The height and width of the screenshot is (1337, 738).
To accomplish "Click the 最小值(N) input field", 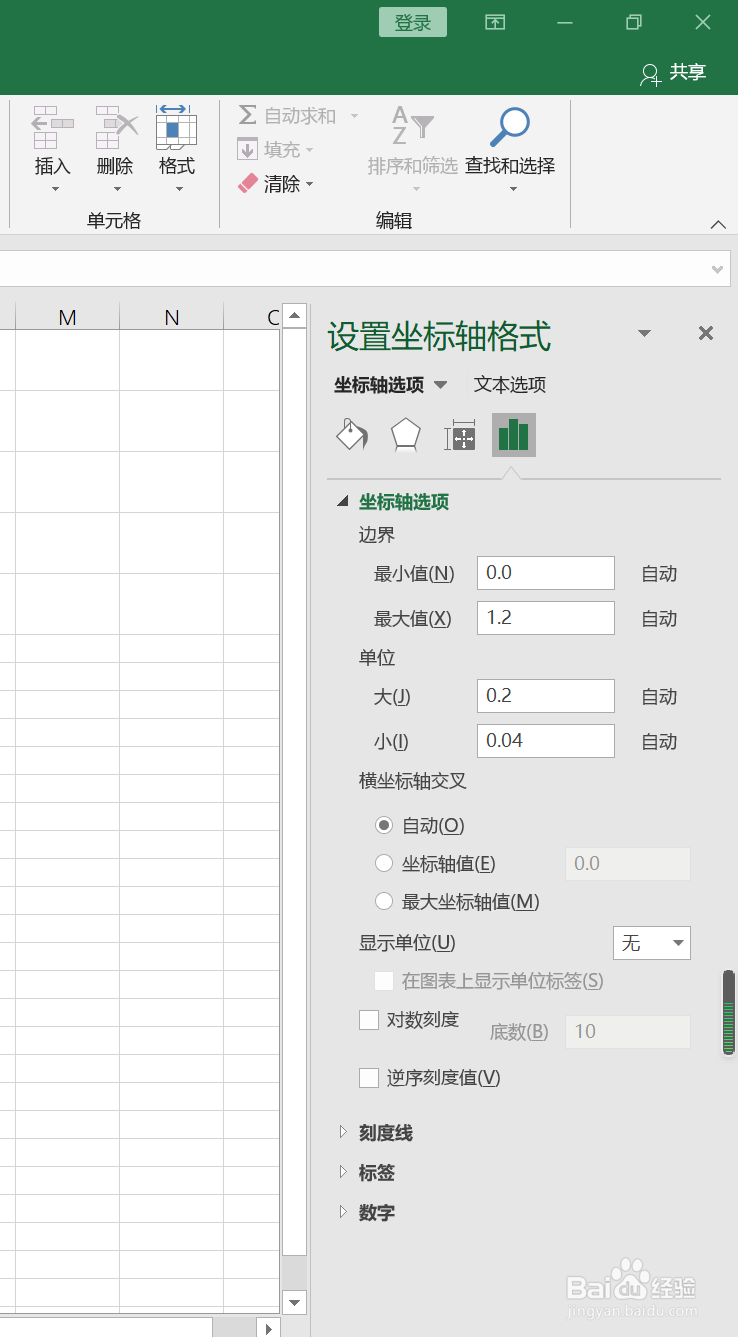I will pyautogui.click(x=546, y=573).
